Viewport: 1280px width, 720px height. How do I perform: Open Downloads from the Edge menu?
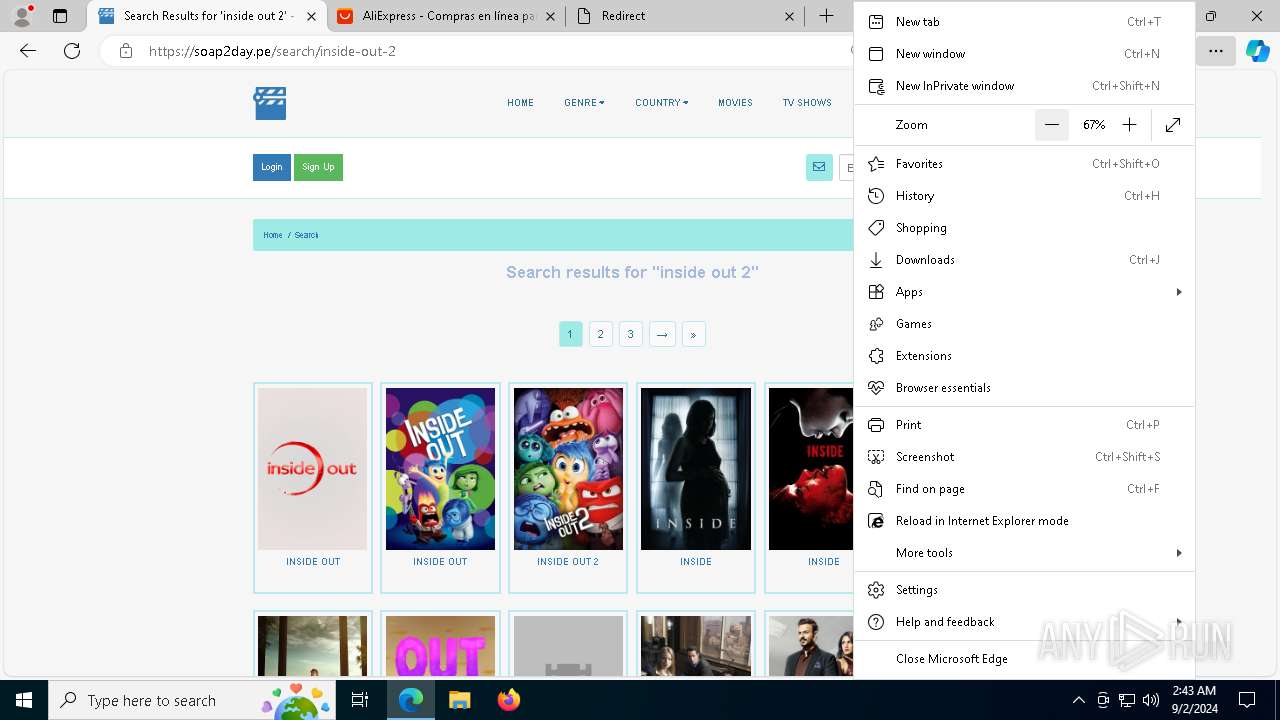[x=1025, y=260]
